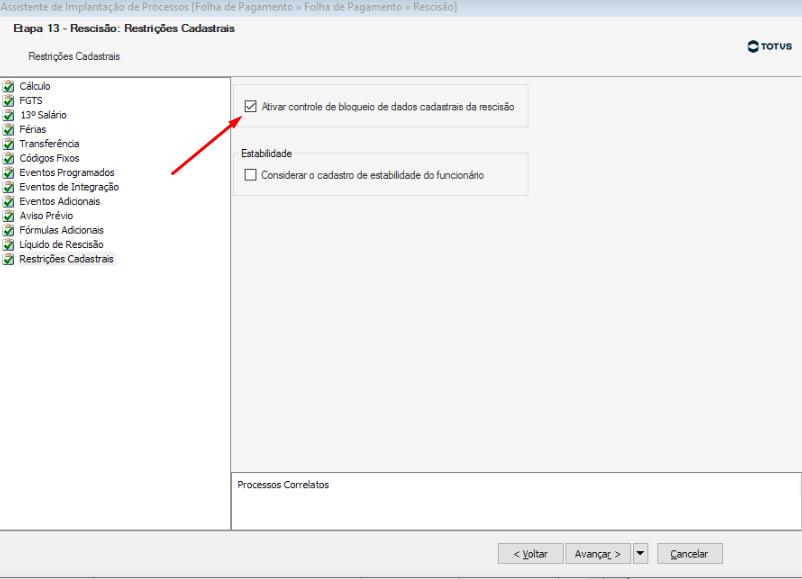This screenshot has height=579, width=802.
Task: Click the Etapa 13 heading text
Action: pyautogui.click(x=124, y=28)
